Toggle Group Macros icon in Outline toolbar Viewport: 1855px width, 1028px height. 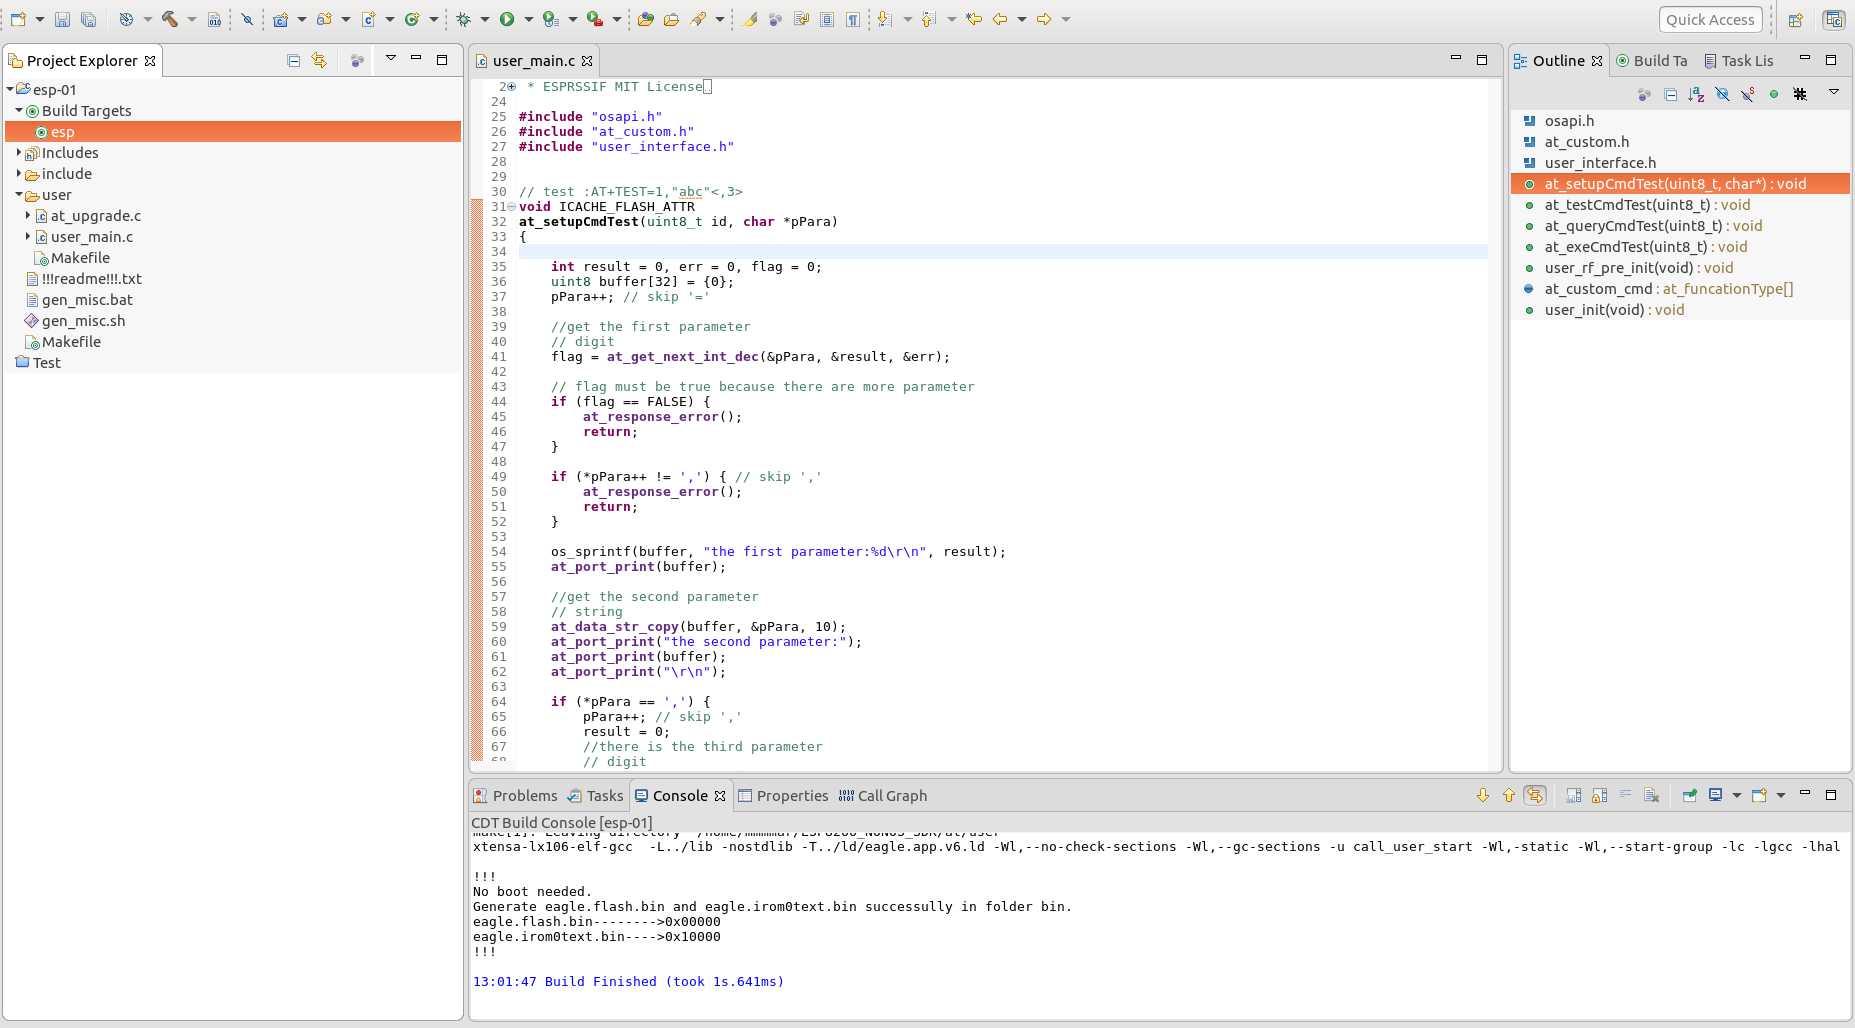click(x=1800, y=94)
